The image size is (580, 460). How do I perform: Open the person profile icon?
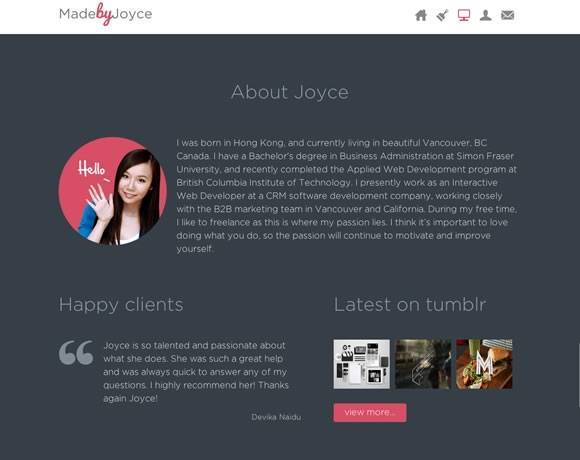[485, 15]
